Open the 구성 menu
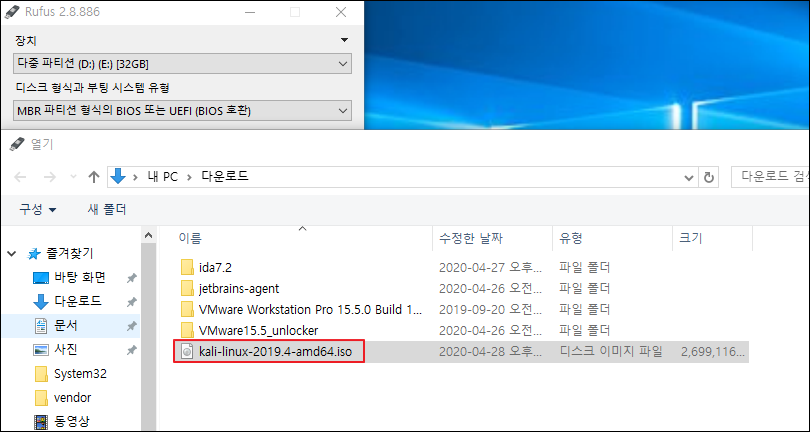 (x=38, y=209)
